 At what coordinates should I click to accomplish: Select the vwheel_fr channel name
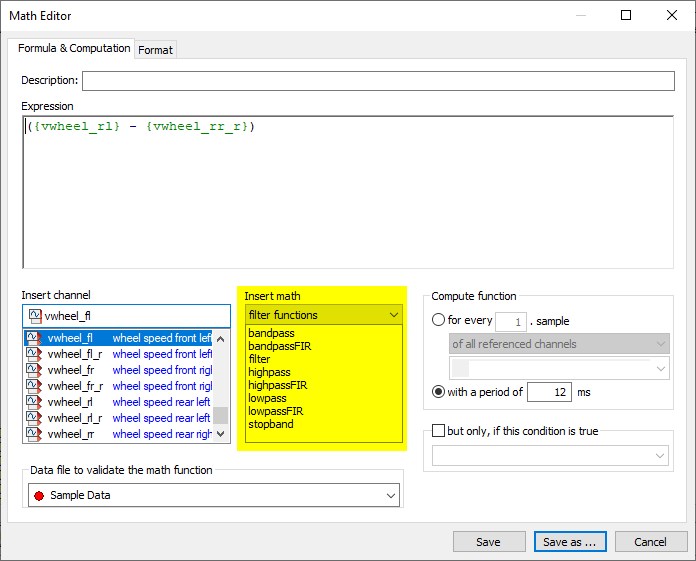(71, 370)
